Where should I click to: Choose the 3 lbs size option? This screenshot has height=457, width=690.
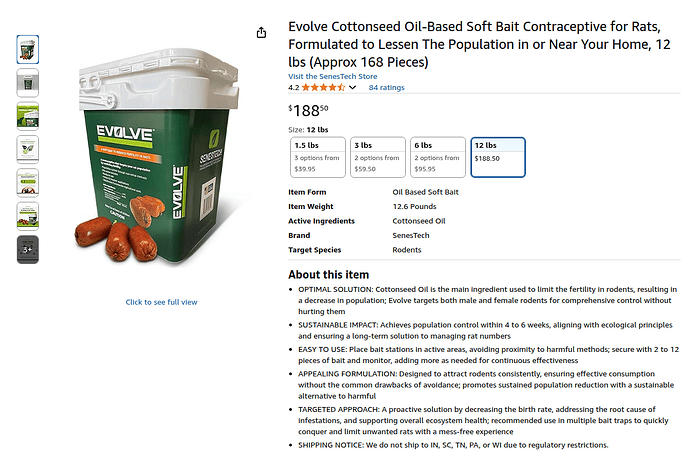click(377, 157)
